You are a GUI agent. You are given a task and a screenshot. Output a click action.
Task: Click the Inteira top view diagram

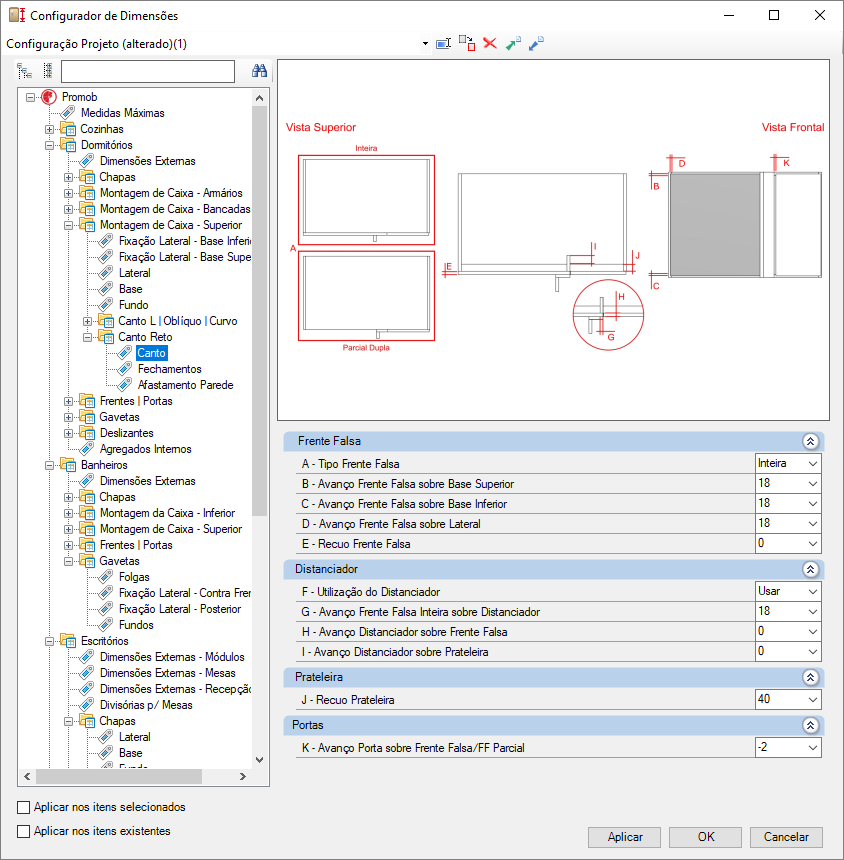[366, 200]
